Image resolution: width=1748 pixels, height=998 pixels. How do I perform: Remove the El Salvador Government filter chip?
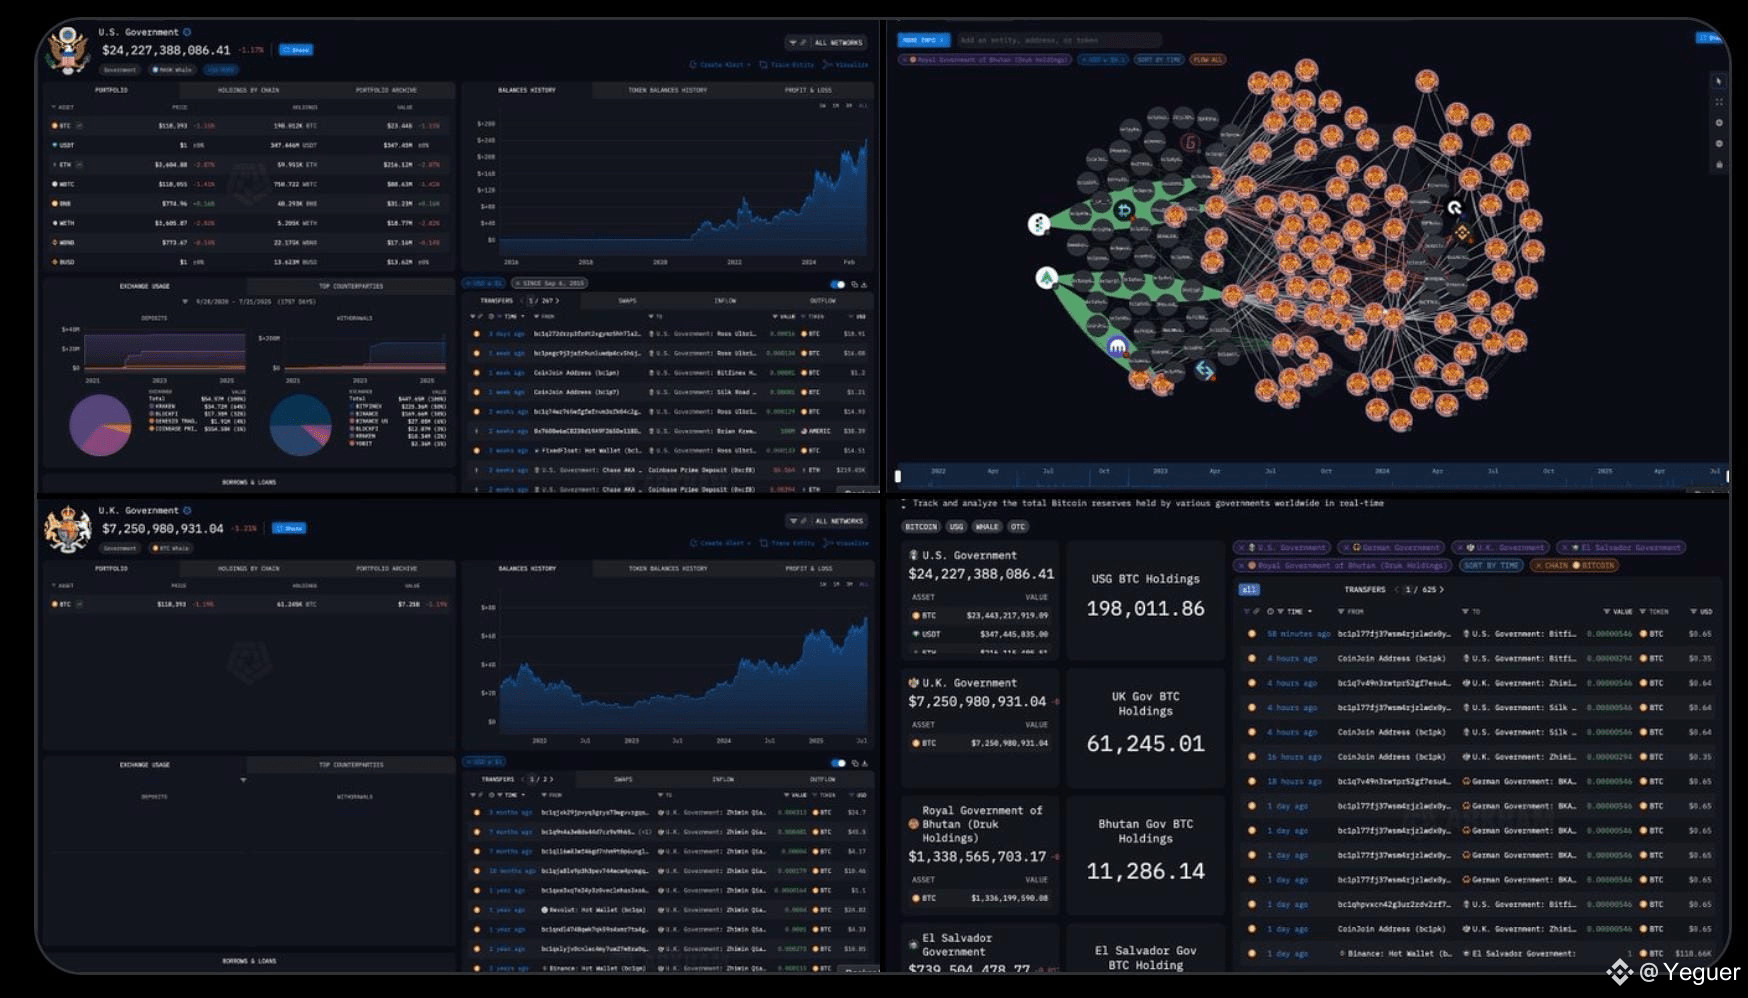coord(1565,548)
